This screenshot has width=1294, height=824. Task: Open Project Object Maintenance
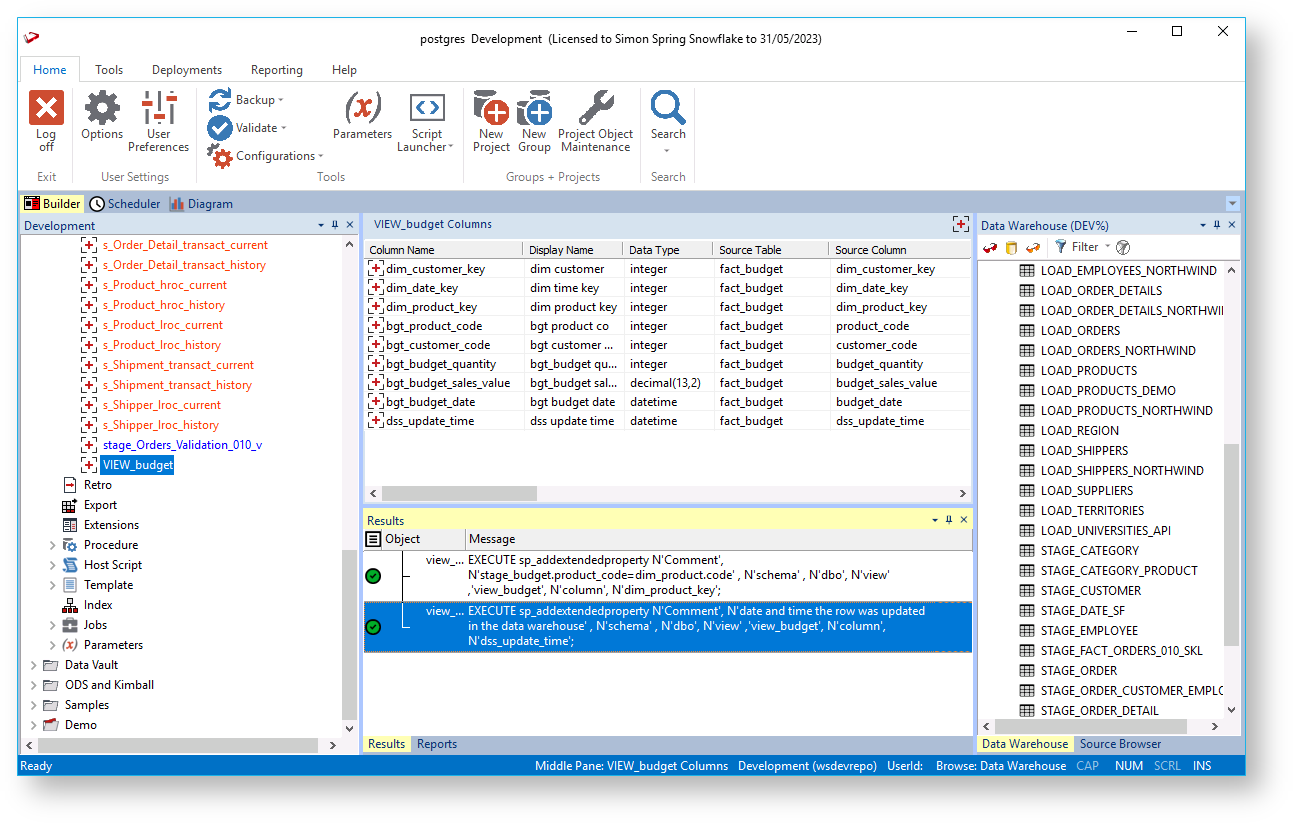[595, 109]
